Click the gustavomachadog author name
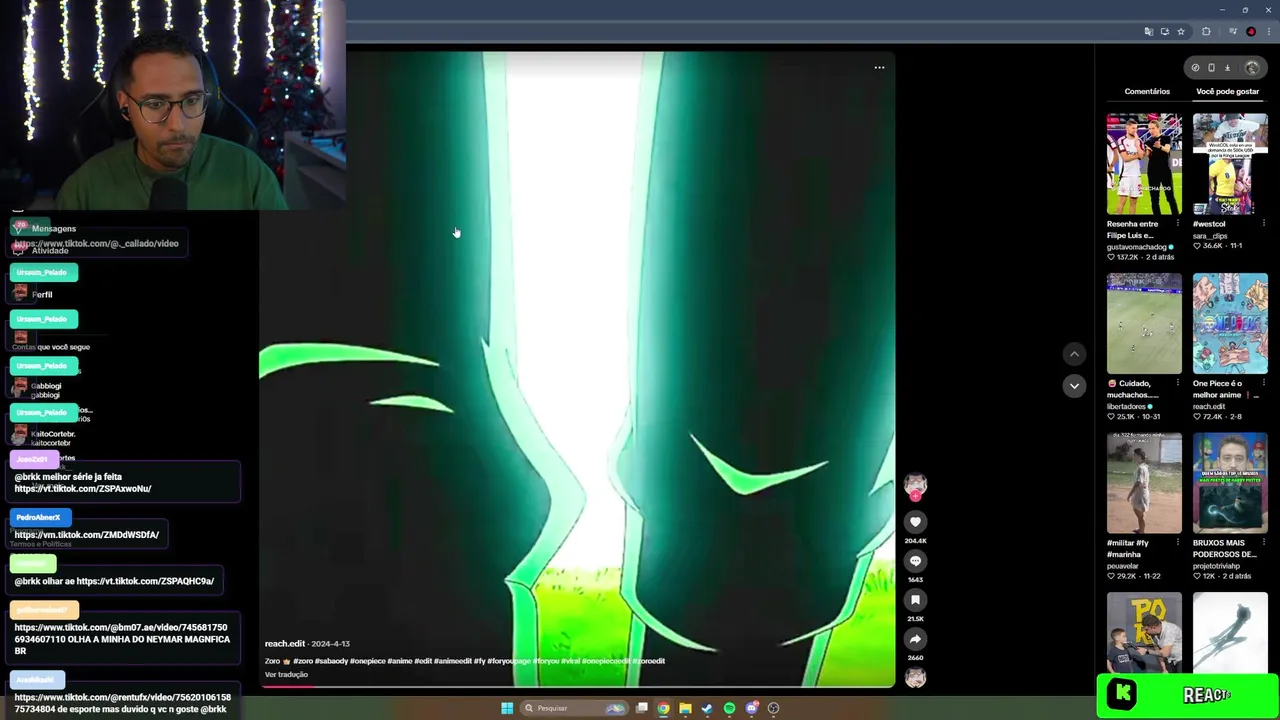Screen dimensions: 1280x720 1137,247
